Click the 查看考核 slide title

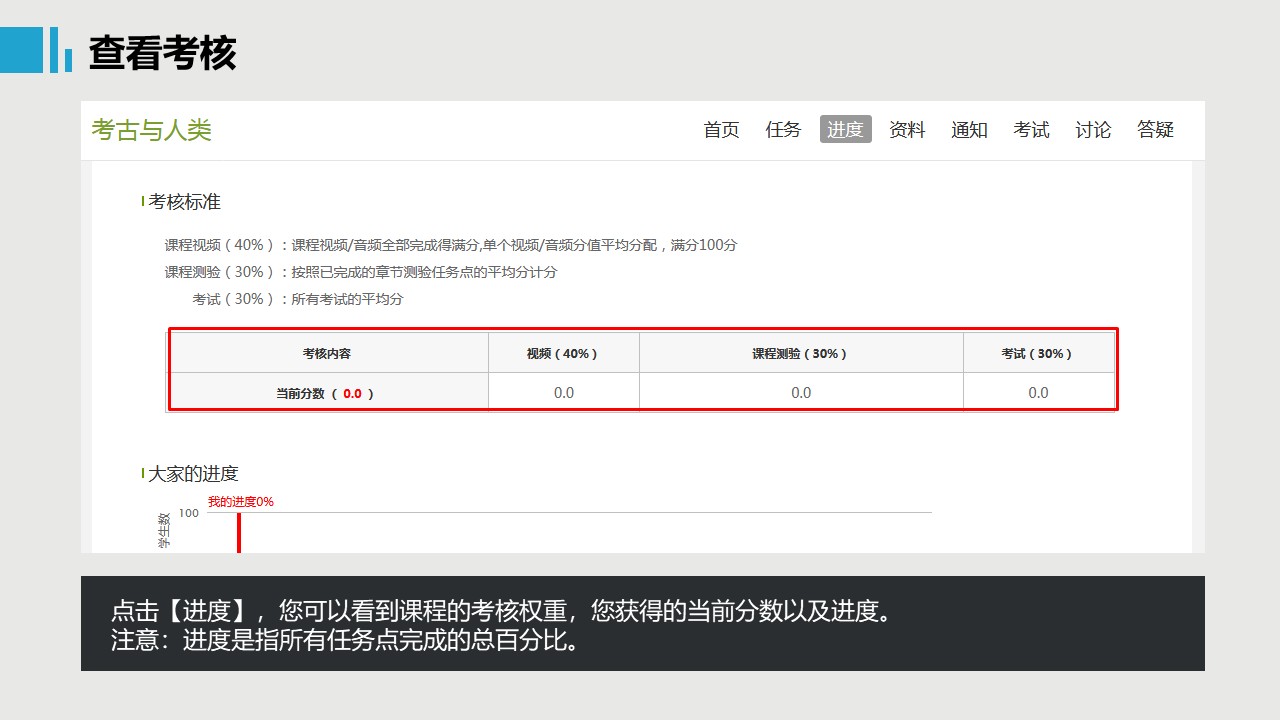[162, 53]
